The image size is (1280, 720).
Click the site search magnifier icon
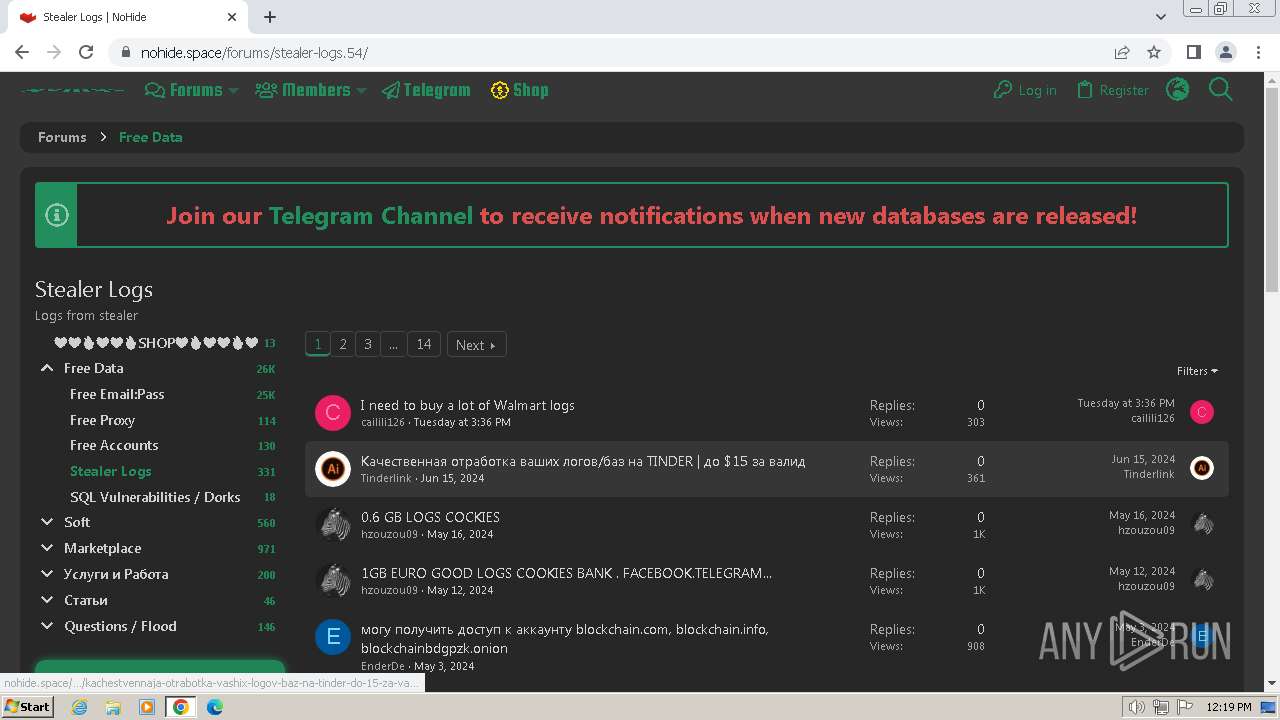[1220, 90]
